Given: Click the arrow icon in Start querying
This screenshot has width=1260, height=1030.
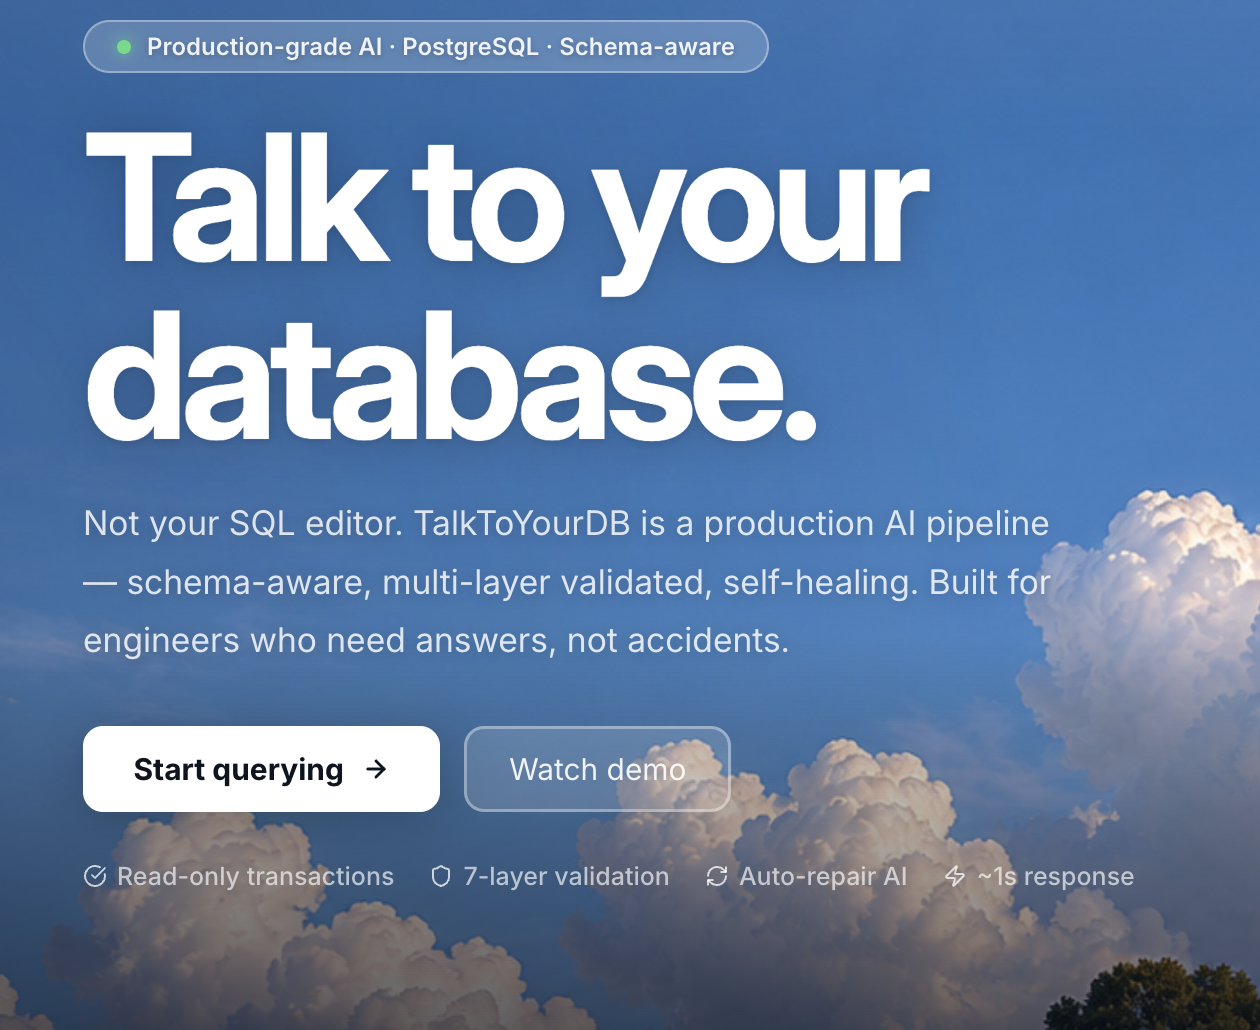Looking at the screenshot, I should coord(376,769).
